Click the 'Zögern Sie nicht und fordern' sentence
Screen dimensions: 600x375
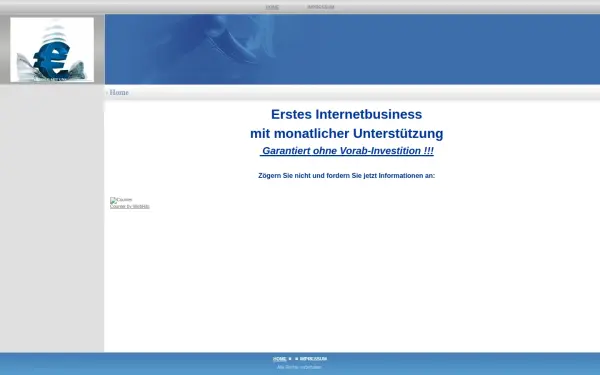[347, 176]
